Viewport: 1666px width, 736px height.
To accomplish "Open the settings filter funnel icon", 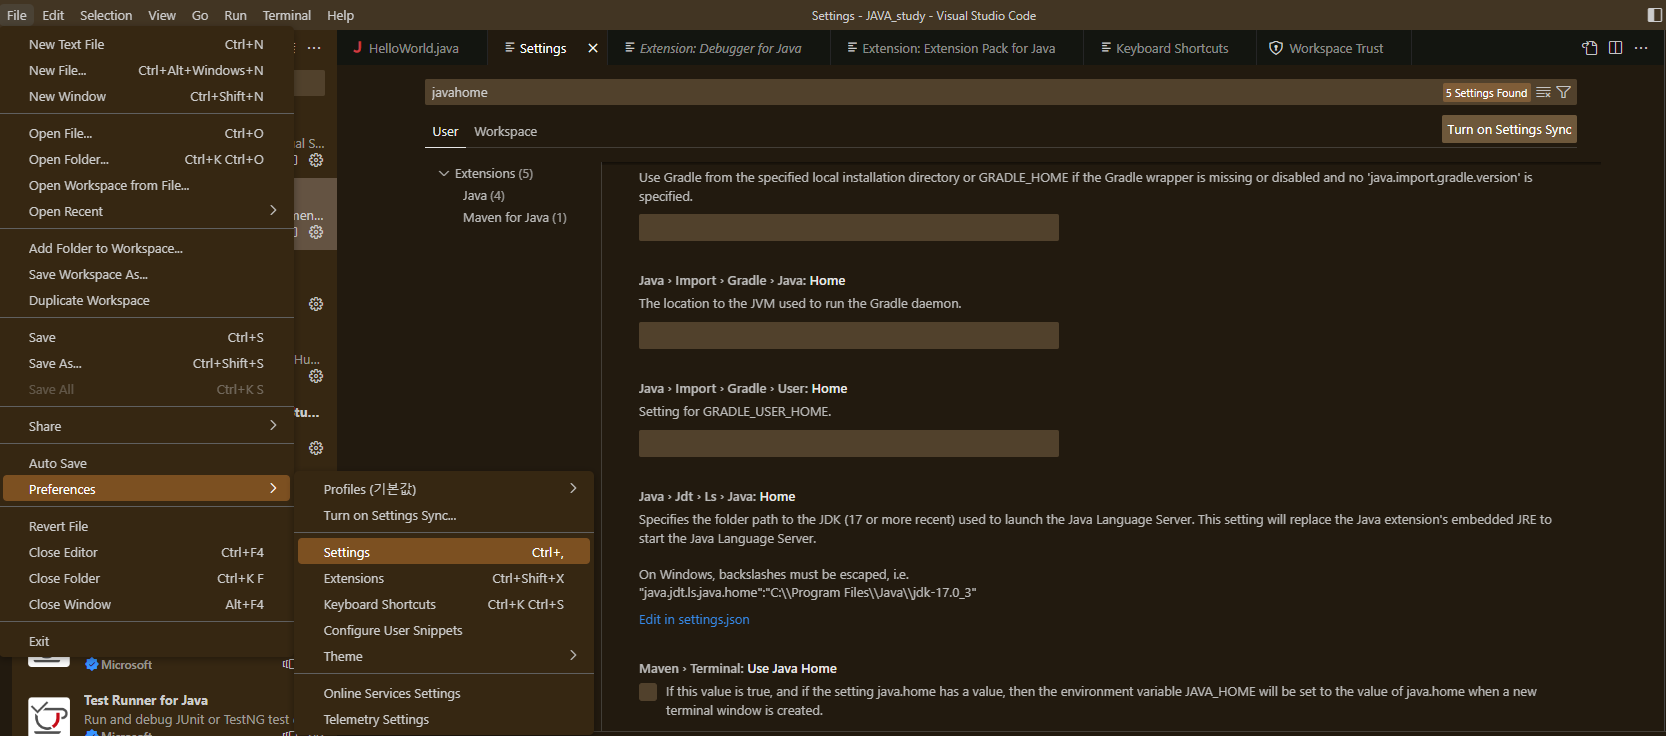I will (x=1564, y=92).
